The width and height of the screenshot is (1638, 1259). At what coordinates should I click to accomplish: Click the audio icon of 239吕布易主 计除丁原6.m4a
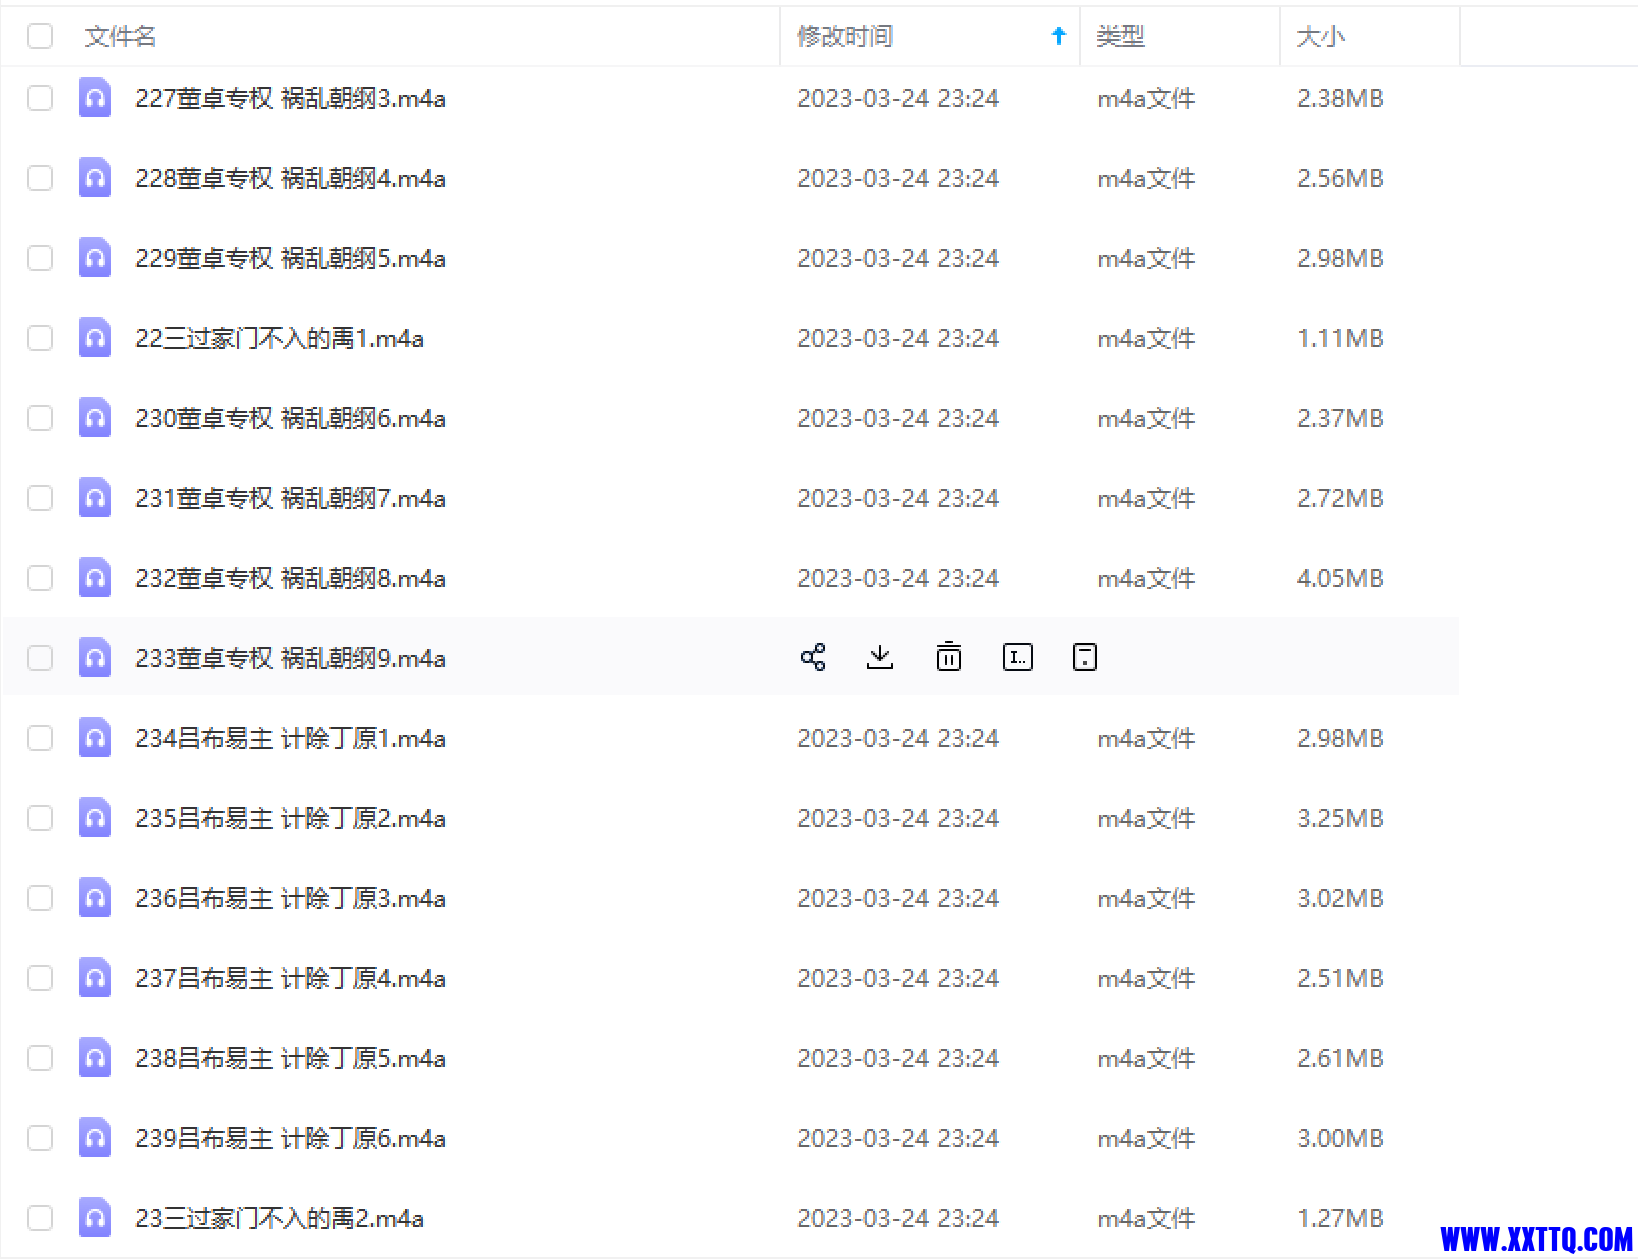(95, 1137)
